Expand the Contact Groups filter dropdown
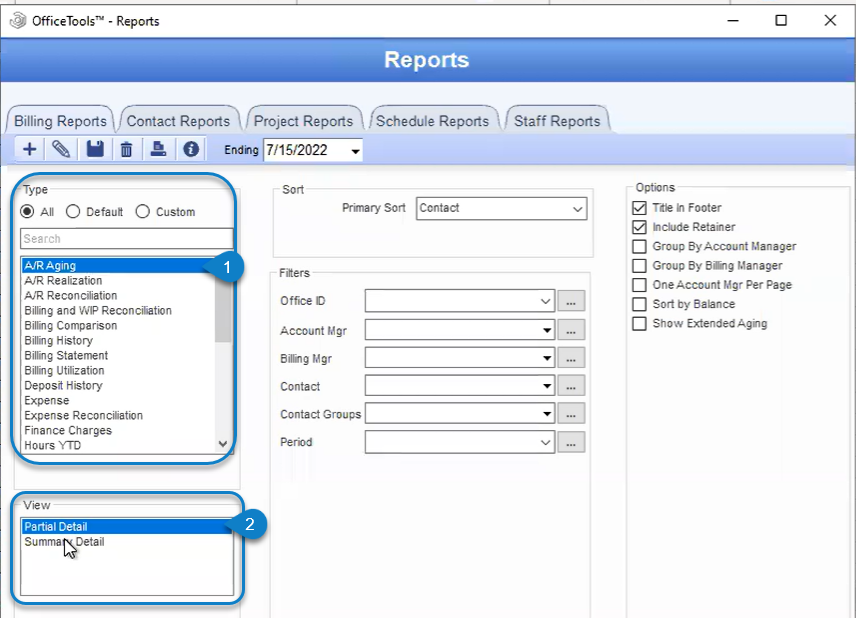Viewport: 856px width, 618px height. point(546,414)
